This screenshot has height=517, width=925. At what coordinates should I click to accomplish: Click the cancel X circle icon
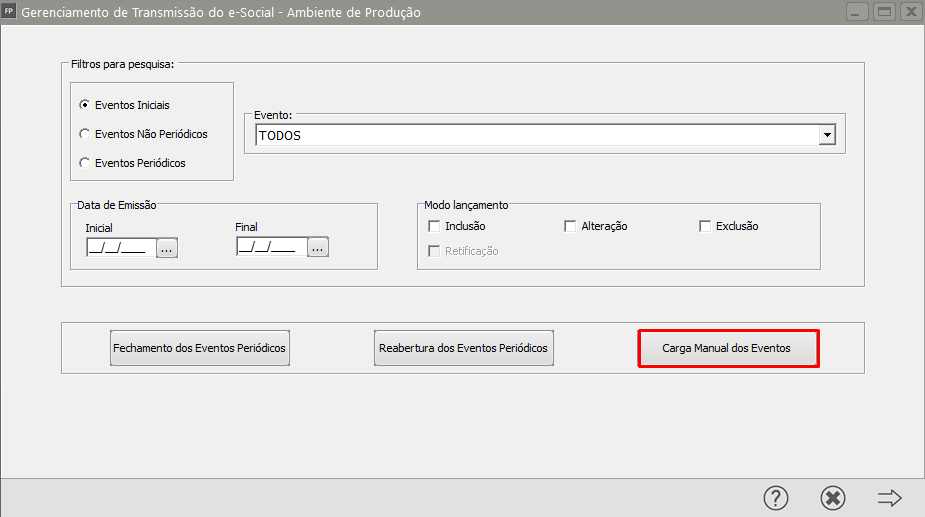pos(832,498)
